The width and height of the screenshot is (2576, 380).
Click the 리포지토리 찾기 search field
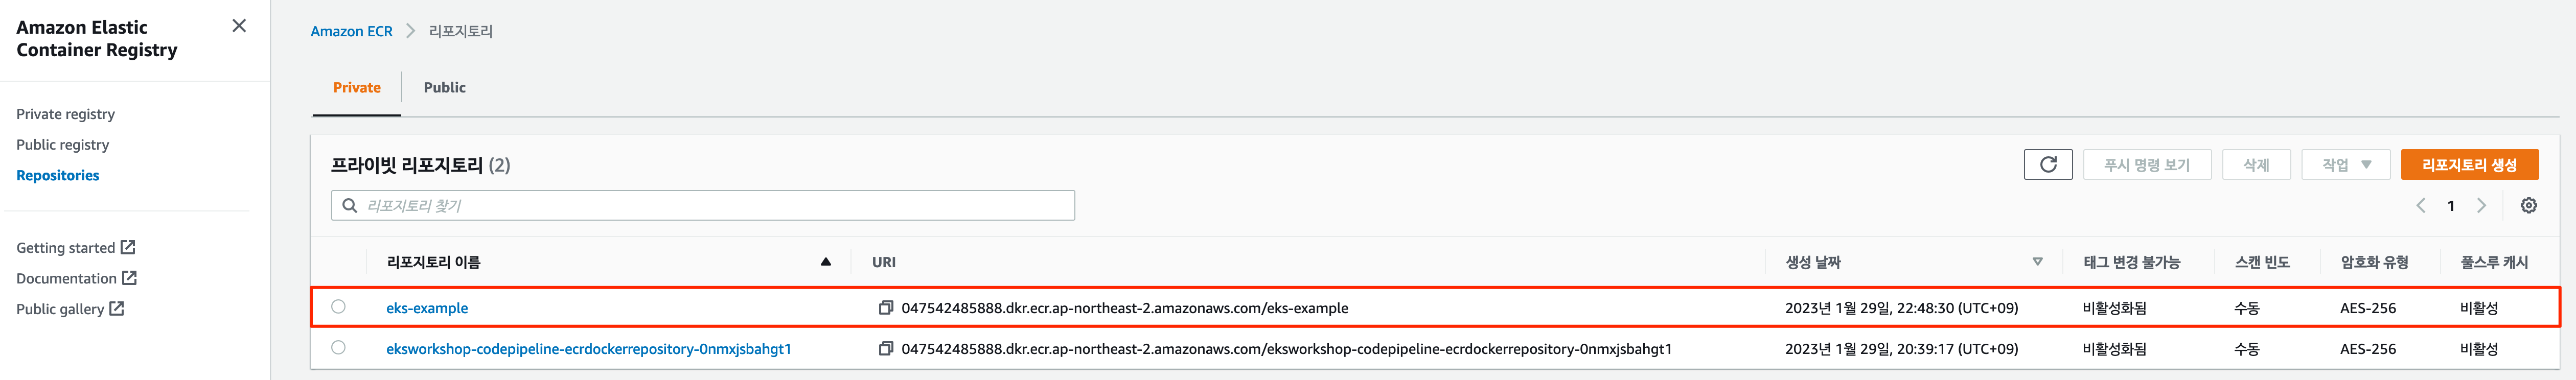703,206
